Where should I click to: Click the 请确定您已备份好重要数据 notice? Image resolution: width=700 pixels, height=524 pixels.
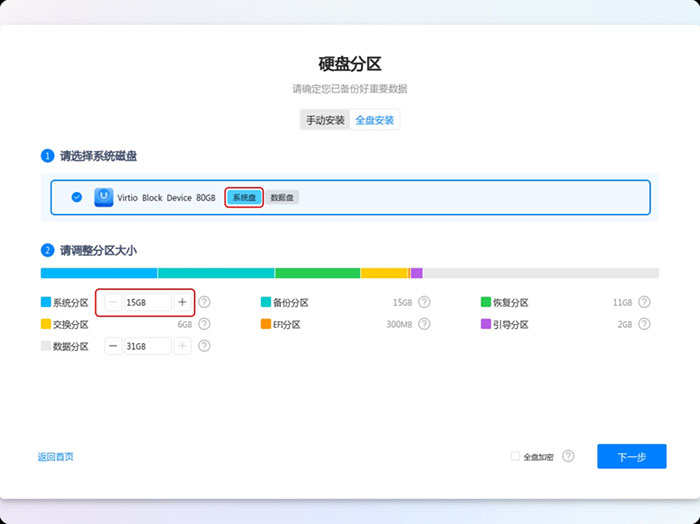click(x=350, y=89)
